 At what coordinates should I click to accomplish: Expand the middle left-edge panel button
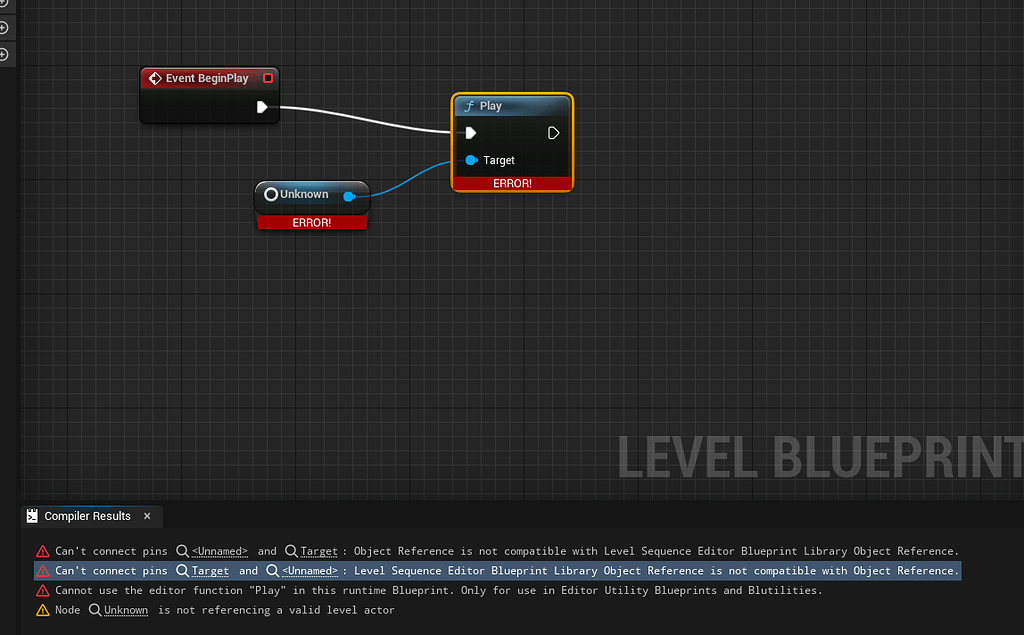pos(5,28)
